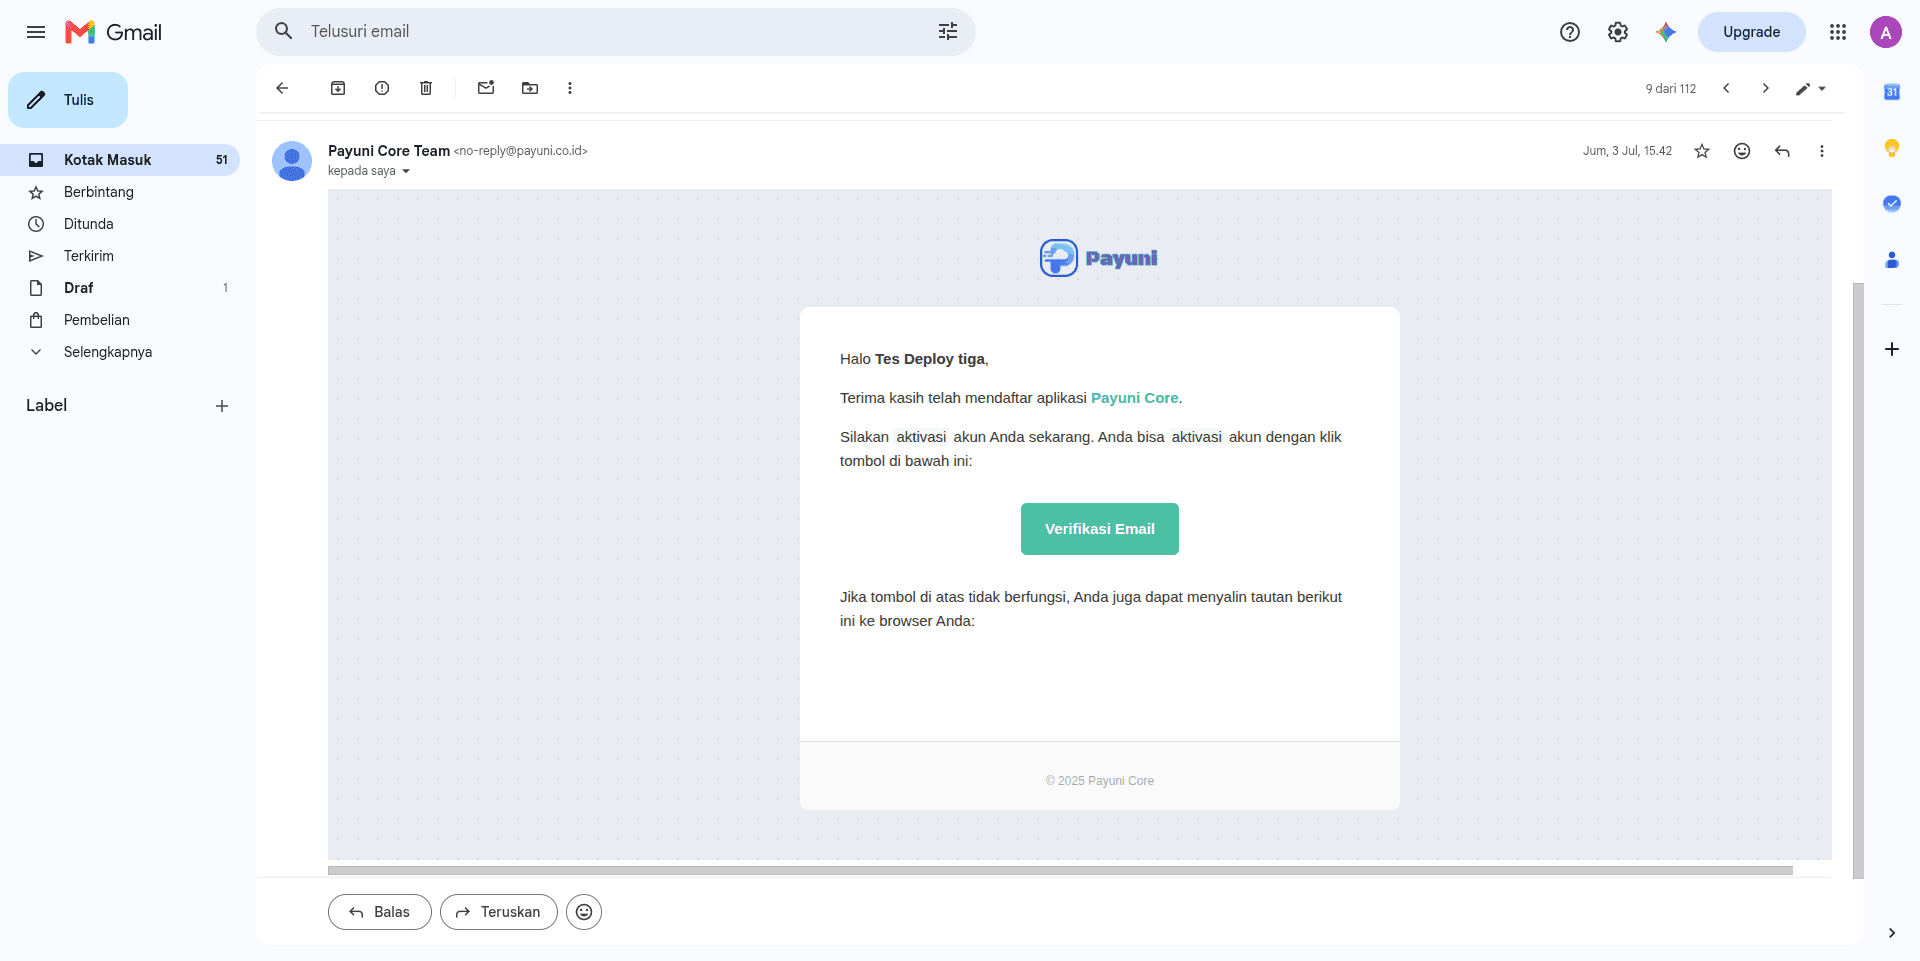Get add-ons plus icon

1892,349
